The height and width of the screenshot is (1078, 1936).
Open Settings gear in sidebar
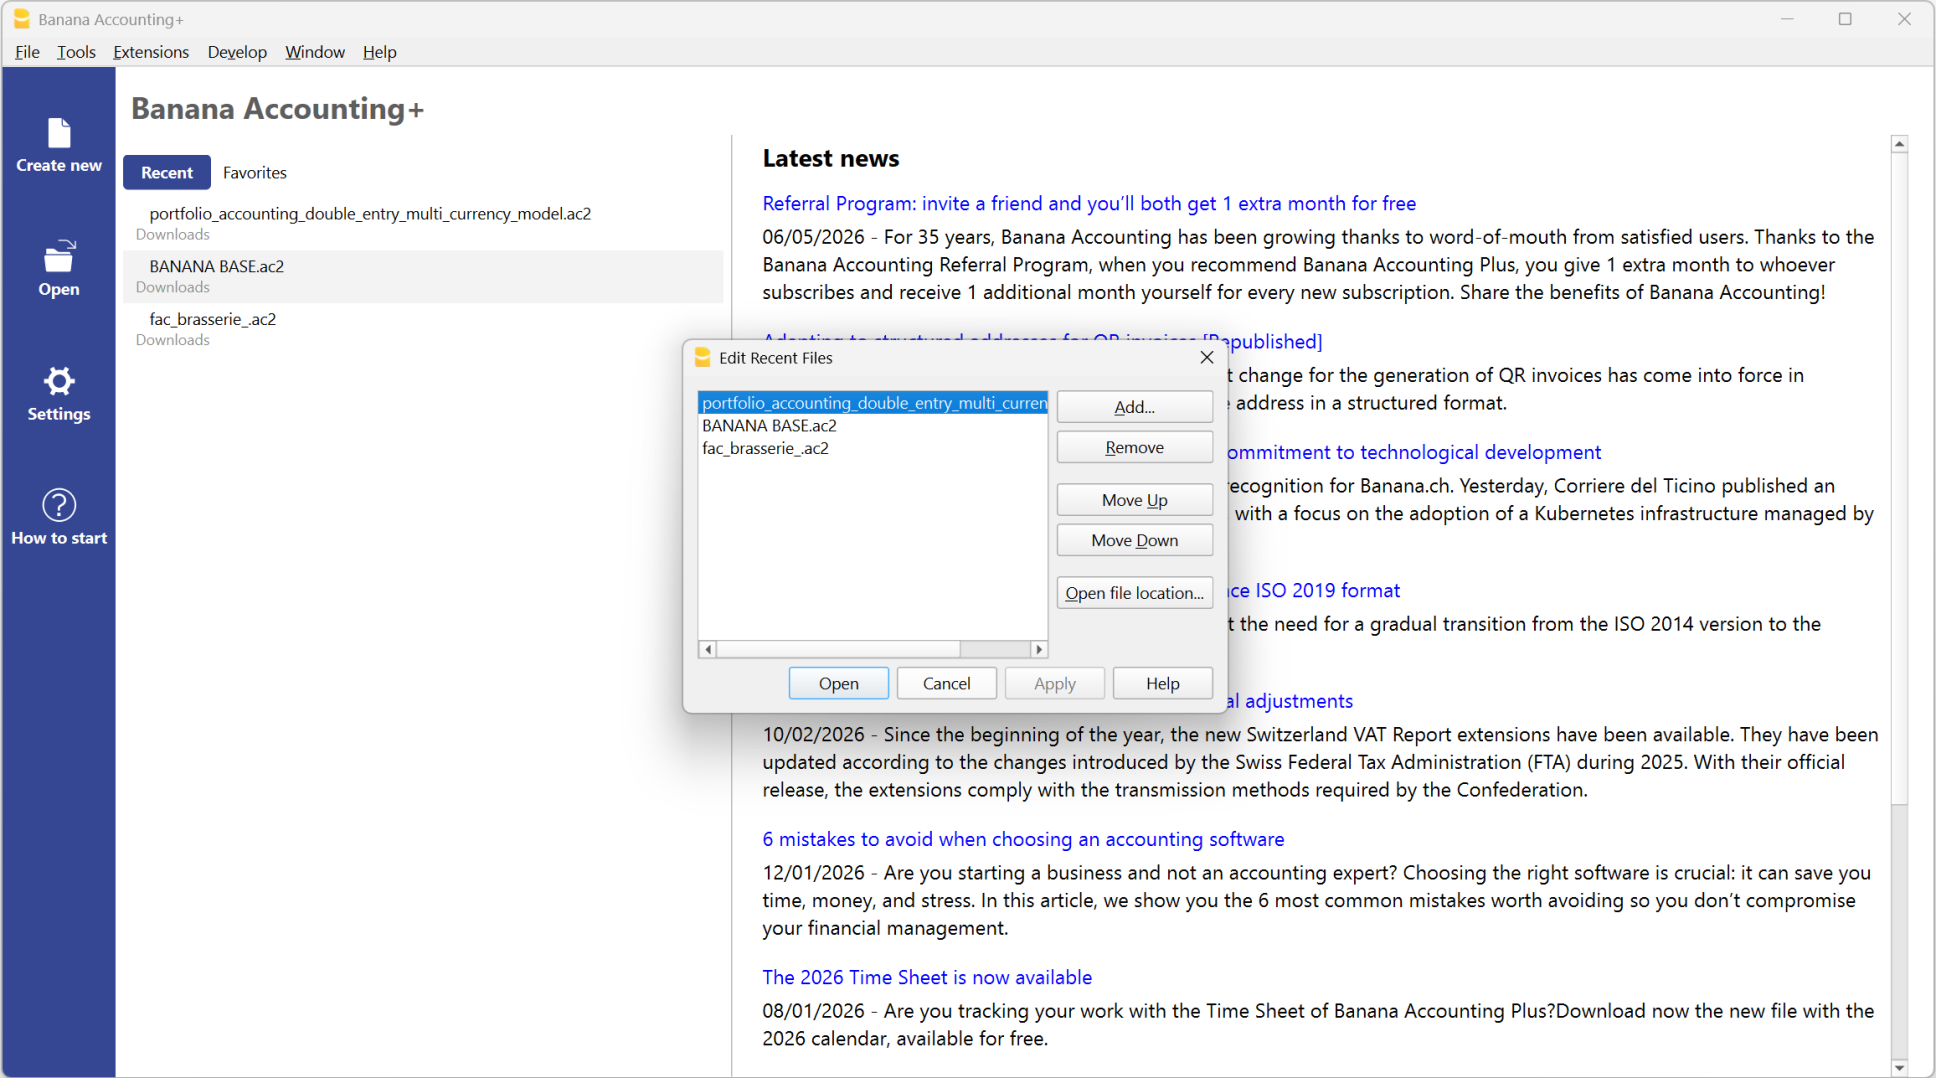click(x=59, y=381)
